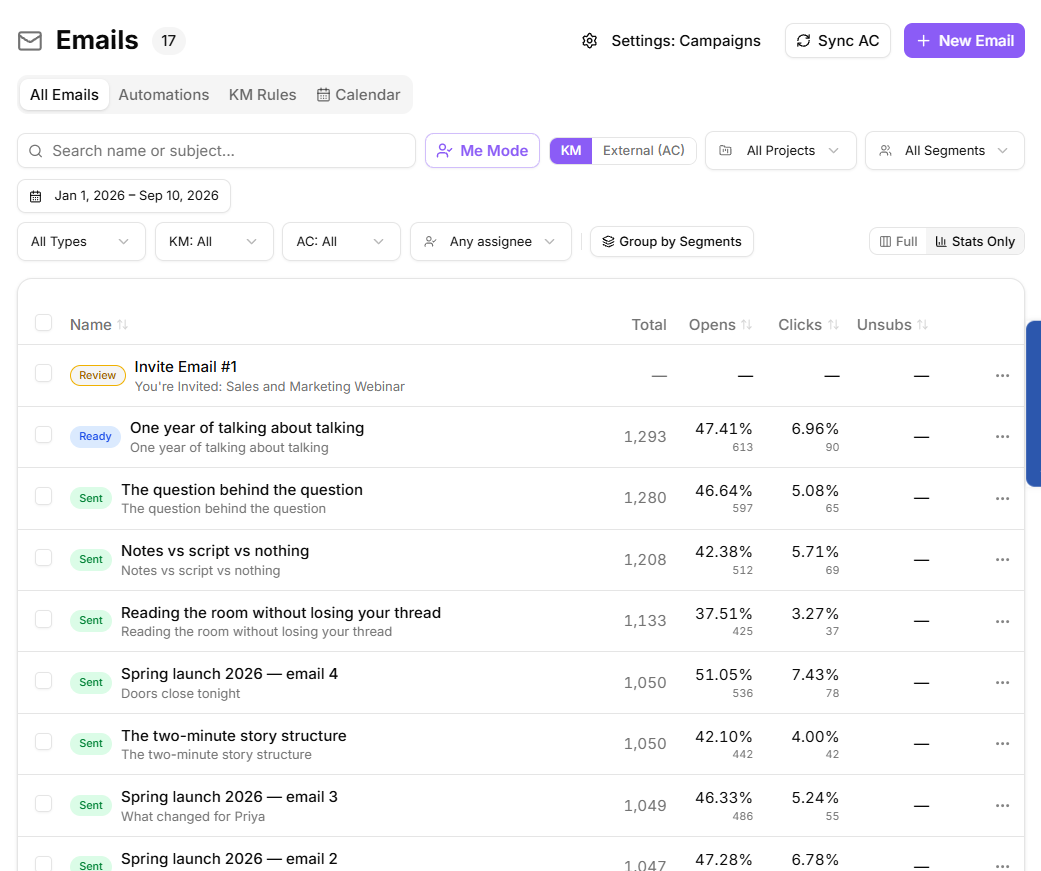Open row menu for Invite Email #1
This screenshot has width=1041, height=871.
pyautogui.click(x=1002, y=376)
